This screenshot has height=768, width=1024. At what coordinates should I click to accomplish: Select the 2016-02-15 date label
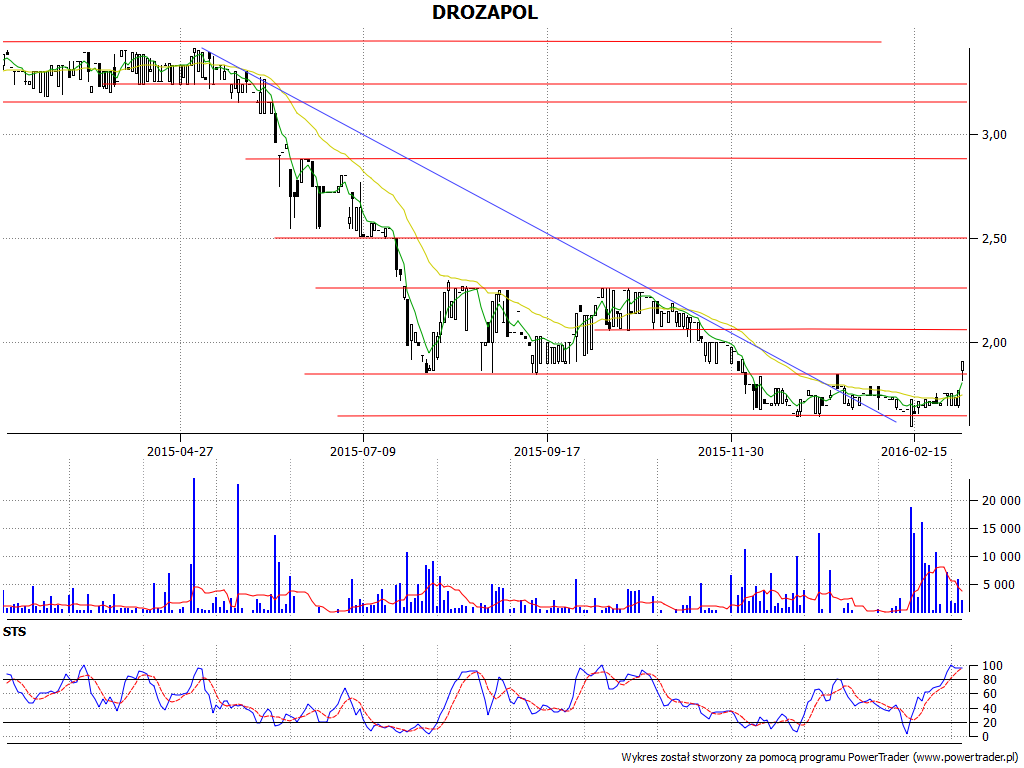[x=914, y=451]
